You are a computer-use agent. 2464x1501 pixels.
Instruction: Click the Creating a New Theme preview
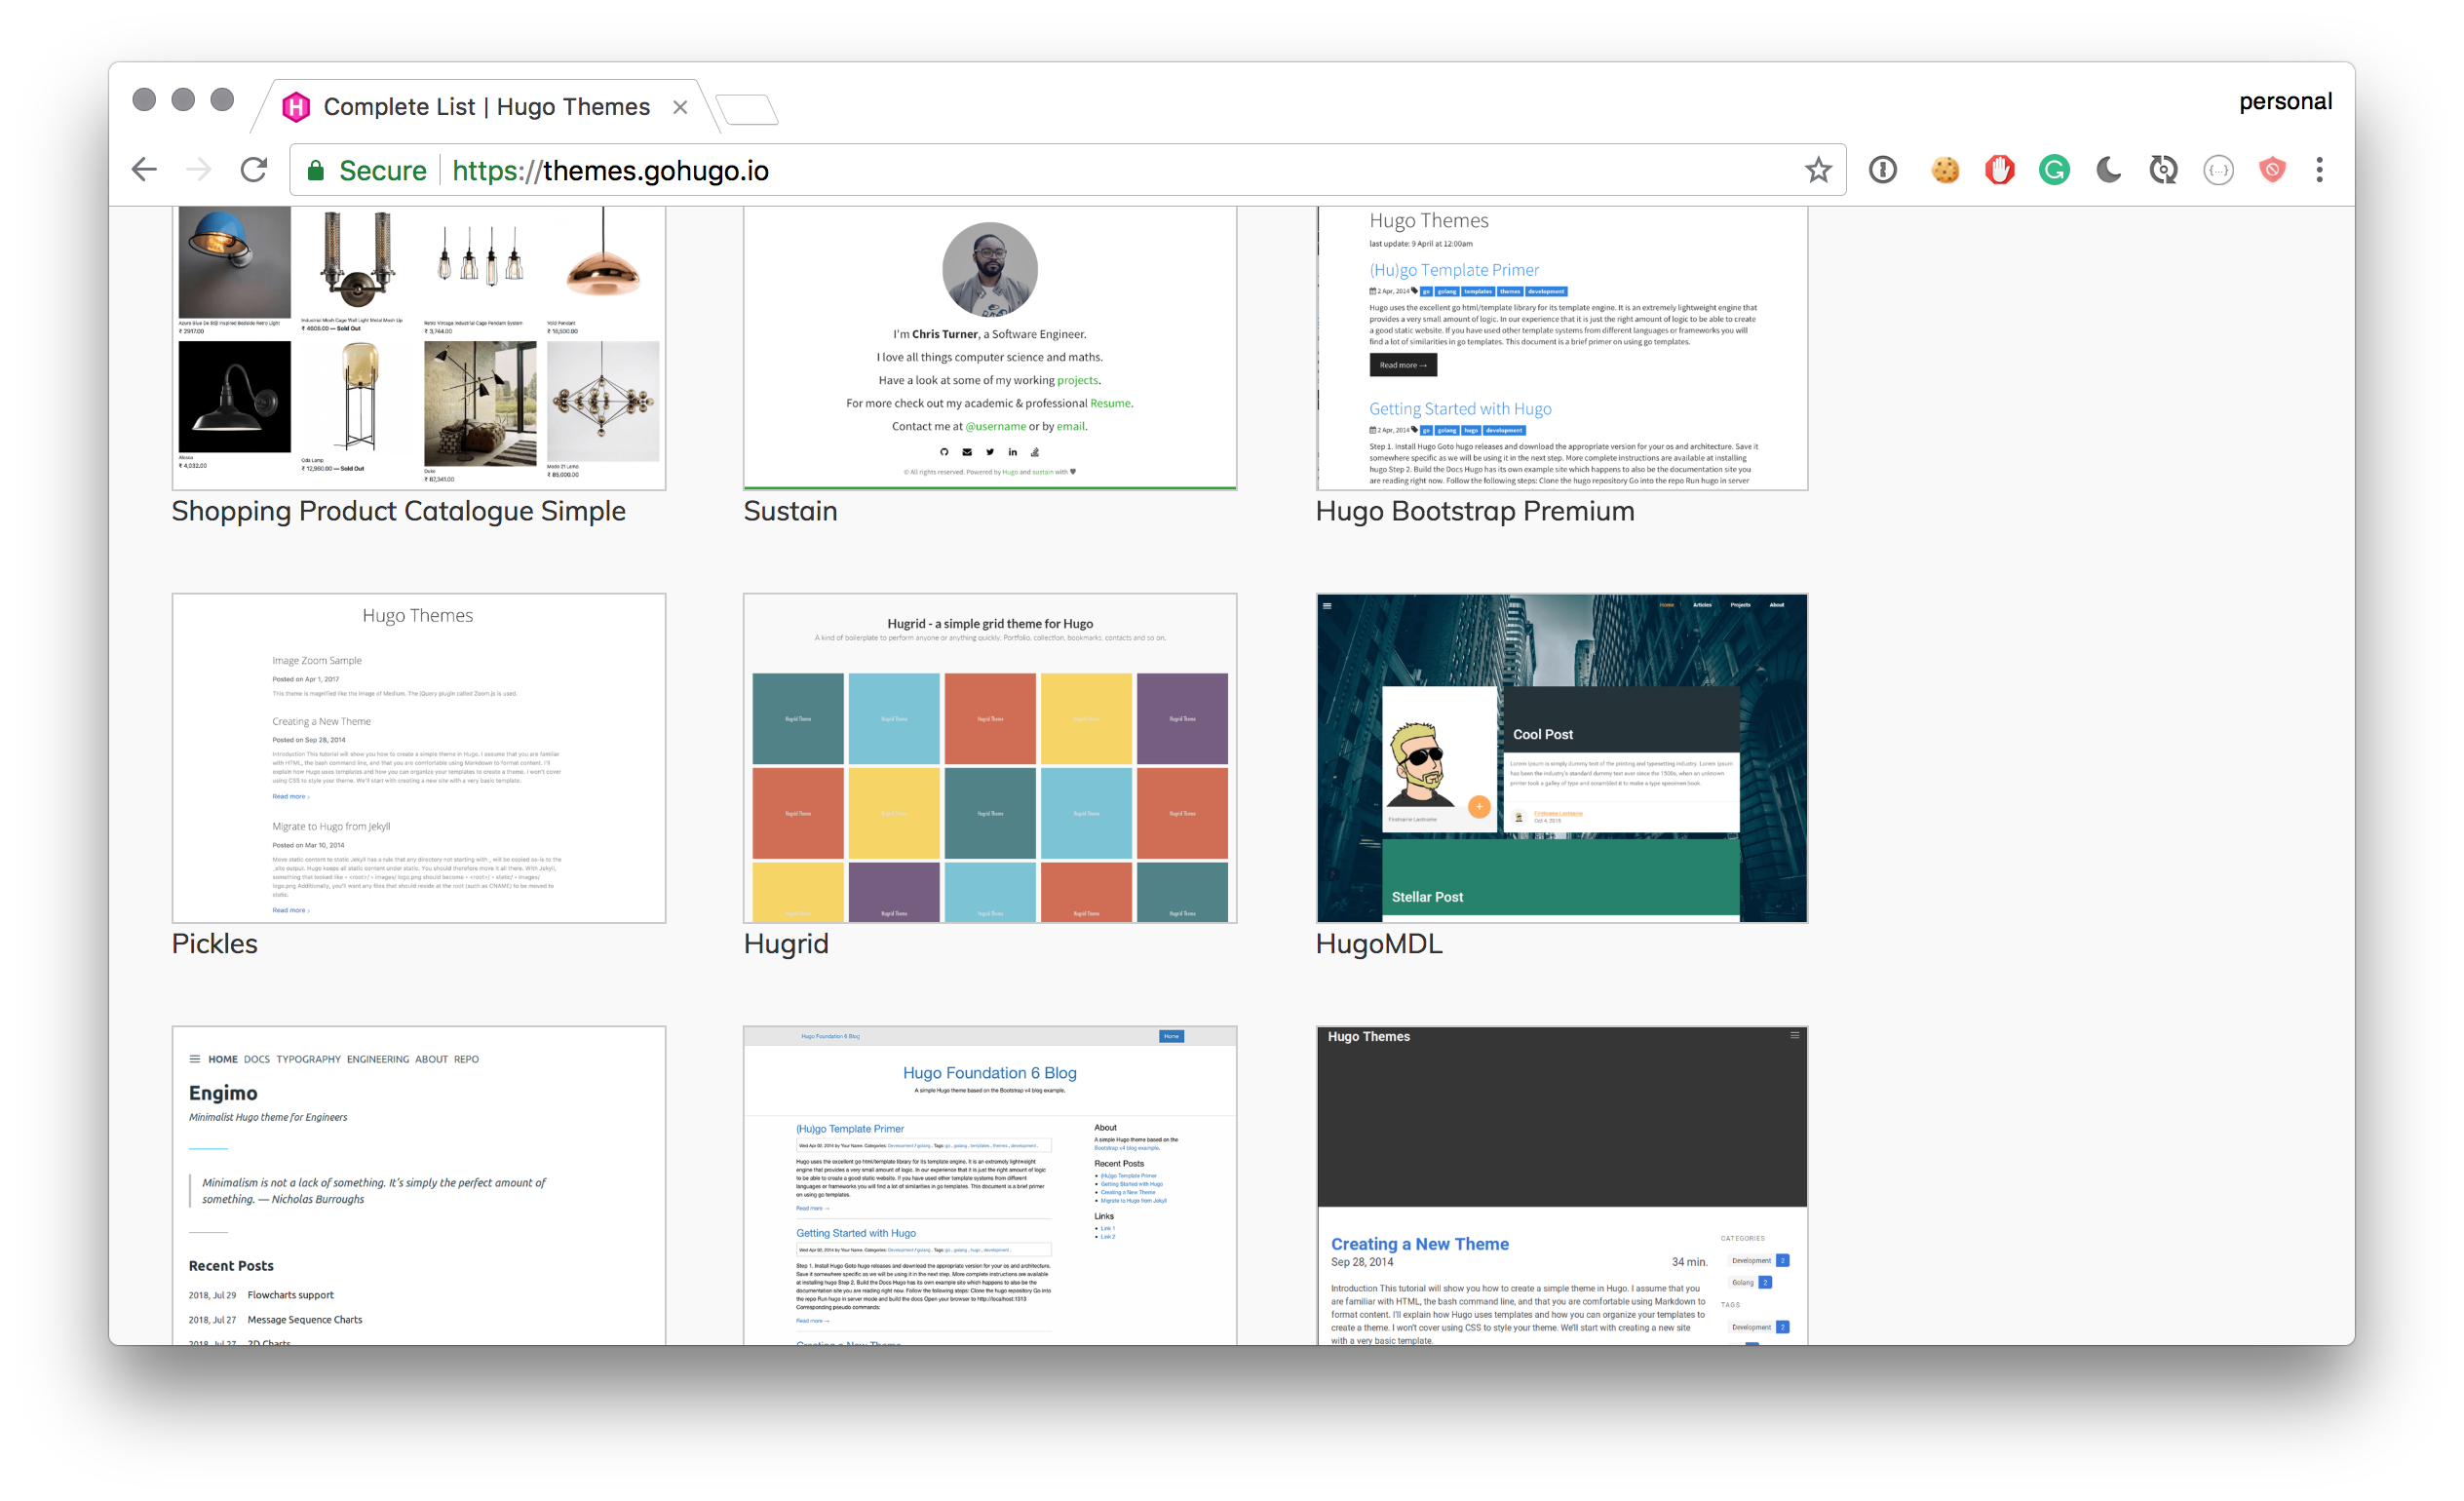(x=1562, y=1185)
